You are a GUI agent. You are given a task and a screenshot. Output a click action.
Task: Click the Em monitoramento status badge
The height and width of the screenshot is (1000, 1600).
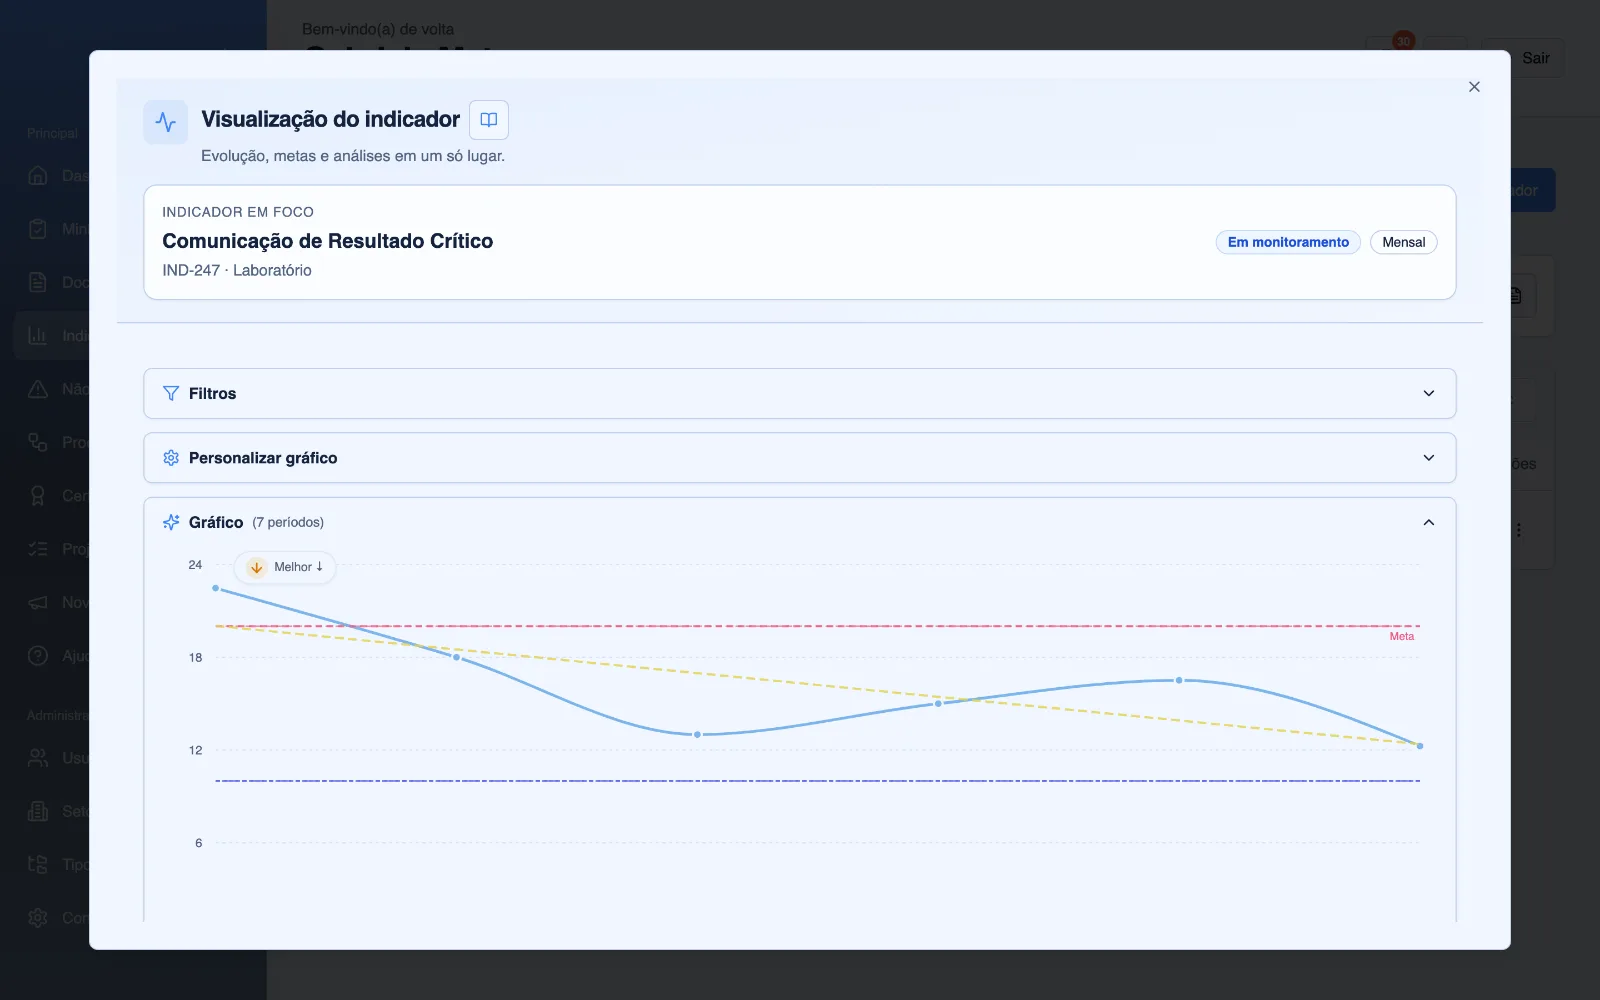tap(1288, 242)
